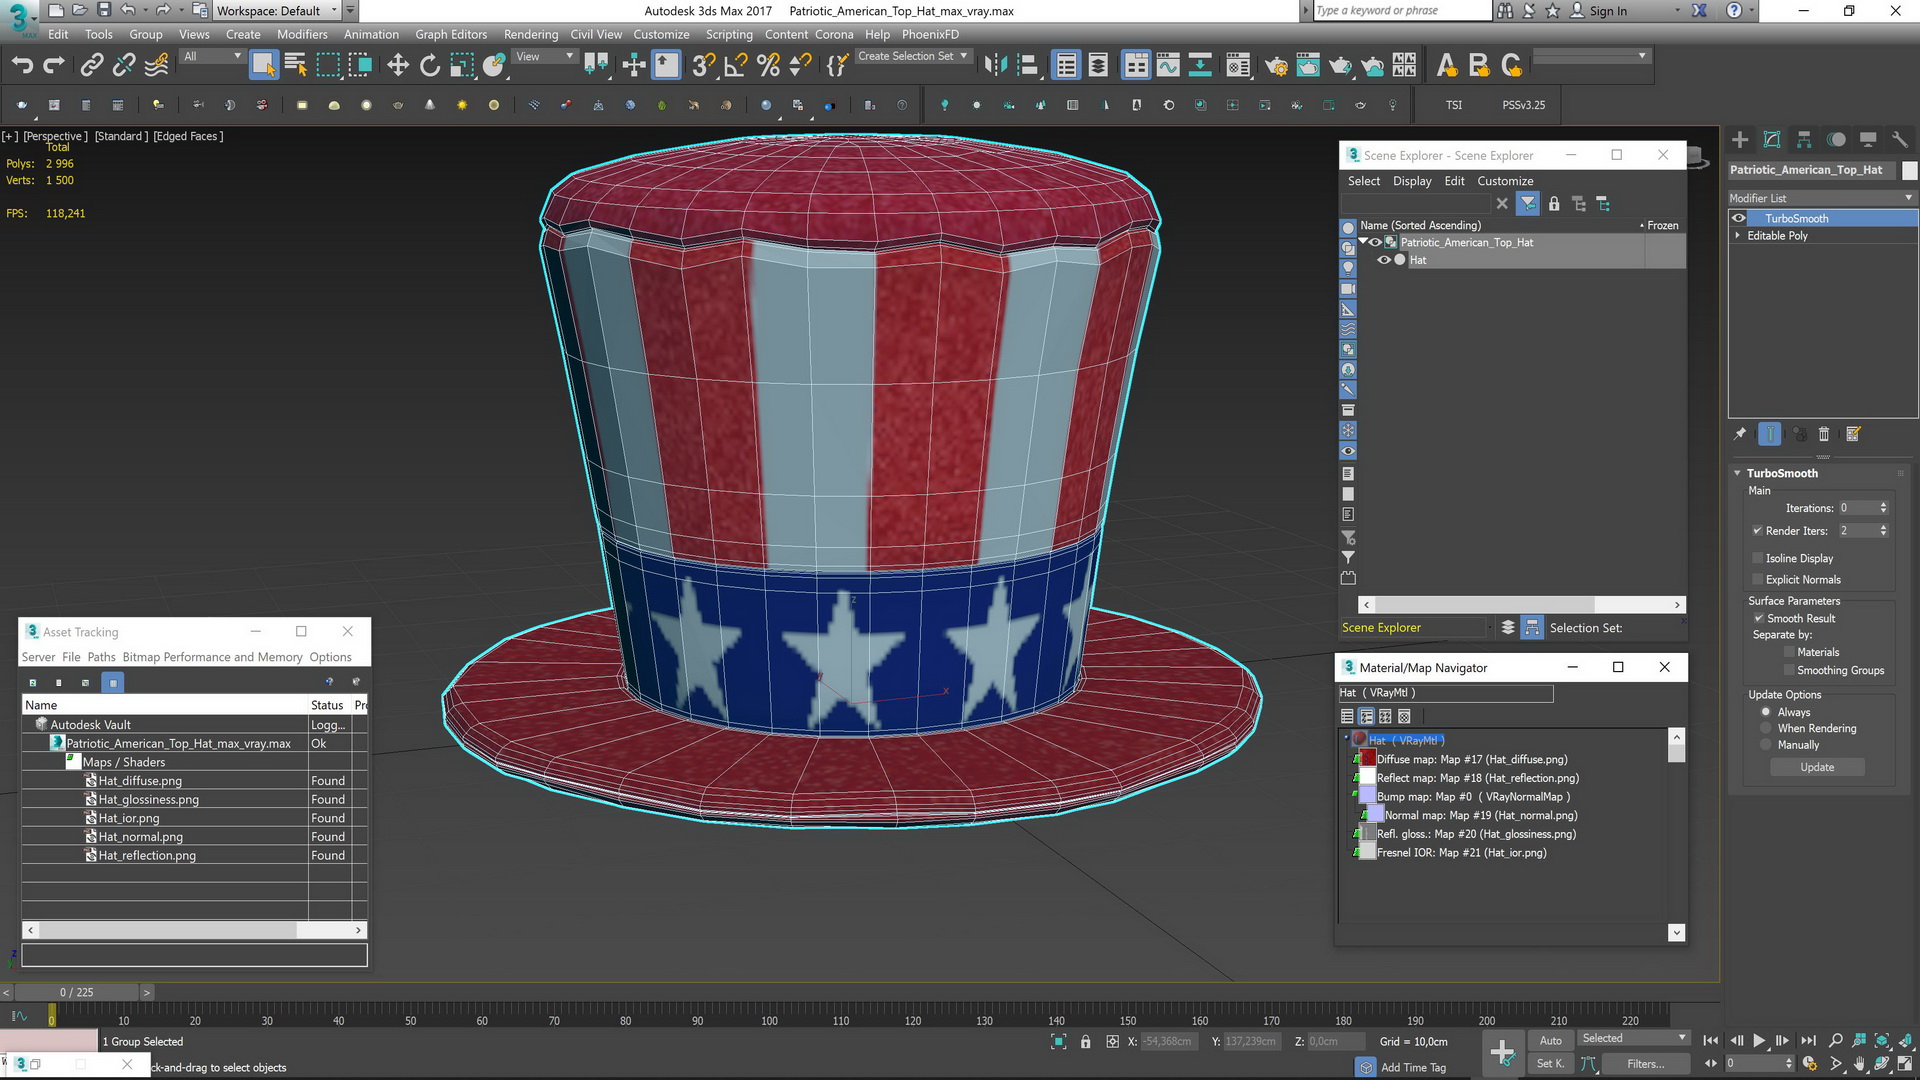Screen dimensions: 1920x1080
Task: Click Play Animation button
Action: click(x=1759, y=1041)
